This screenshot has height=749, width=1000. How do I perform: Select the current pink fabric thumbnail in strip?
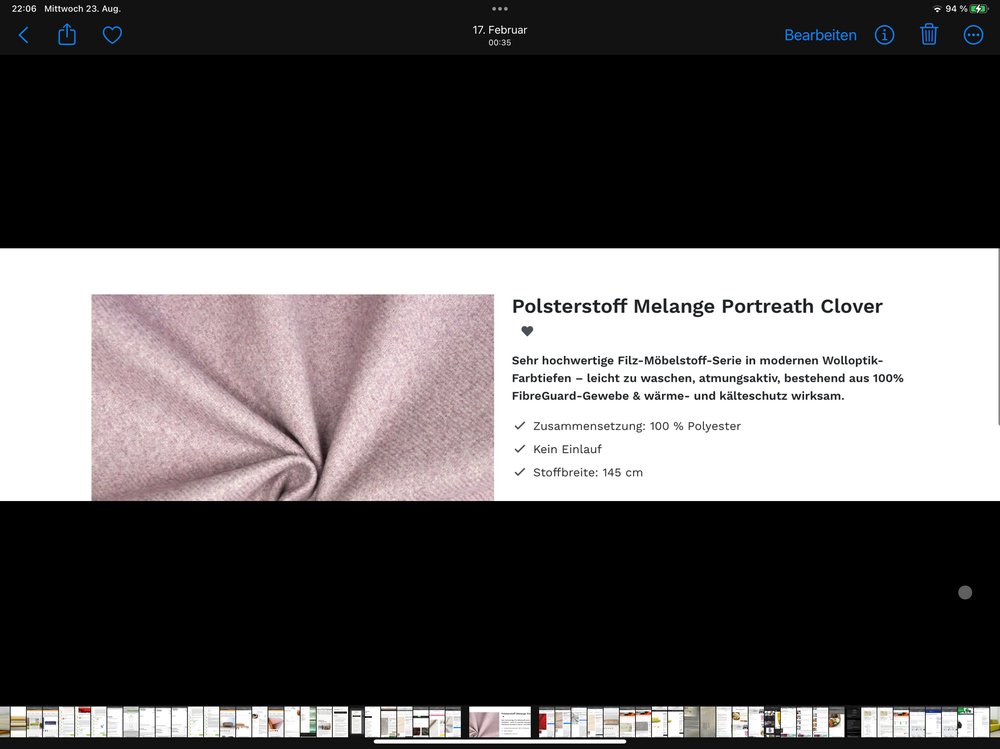click(x=500, y=722)
